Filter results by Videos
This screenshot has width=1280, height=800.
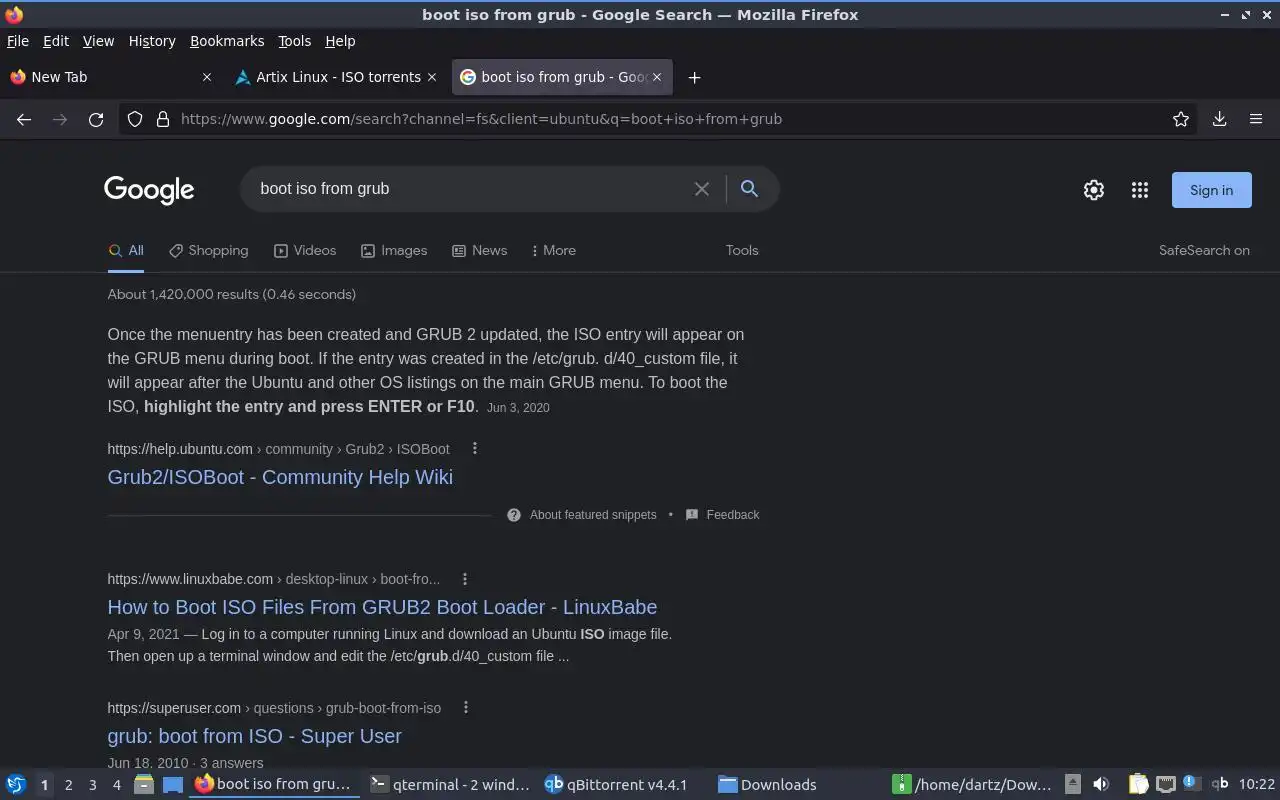[305, 251]
